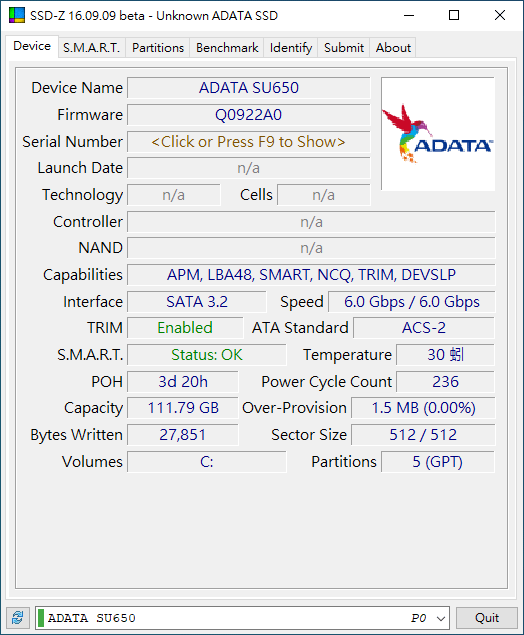Click the Sector Size value 512 / 512
The image size is (524, 635).
[423, 435]
